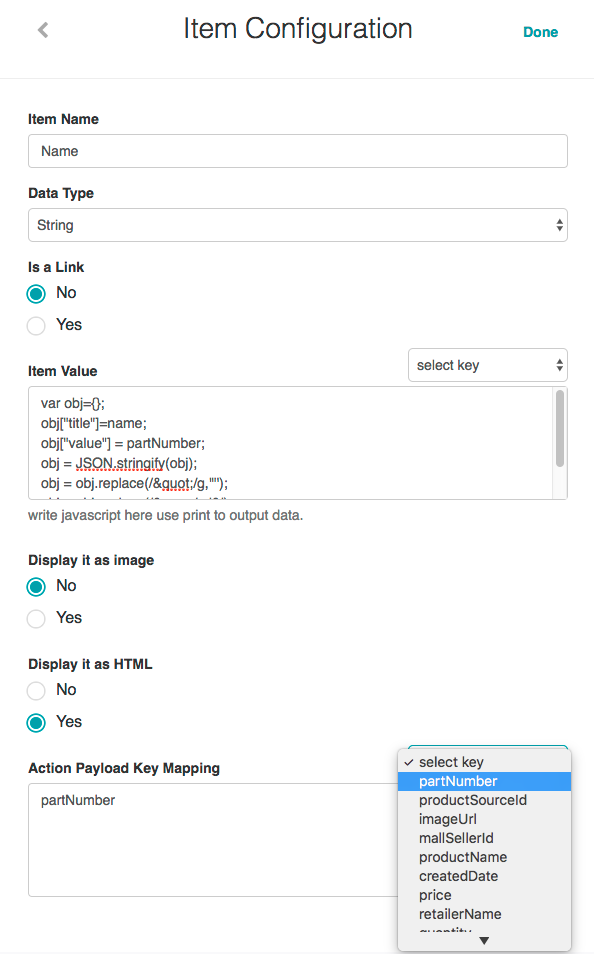Click the Item Value editor scrollbar
The height and width of the screenshot is (954, 594).
560,429
